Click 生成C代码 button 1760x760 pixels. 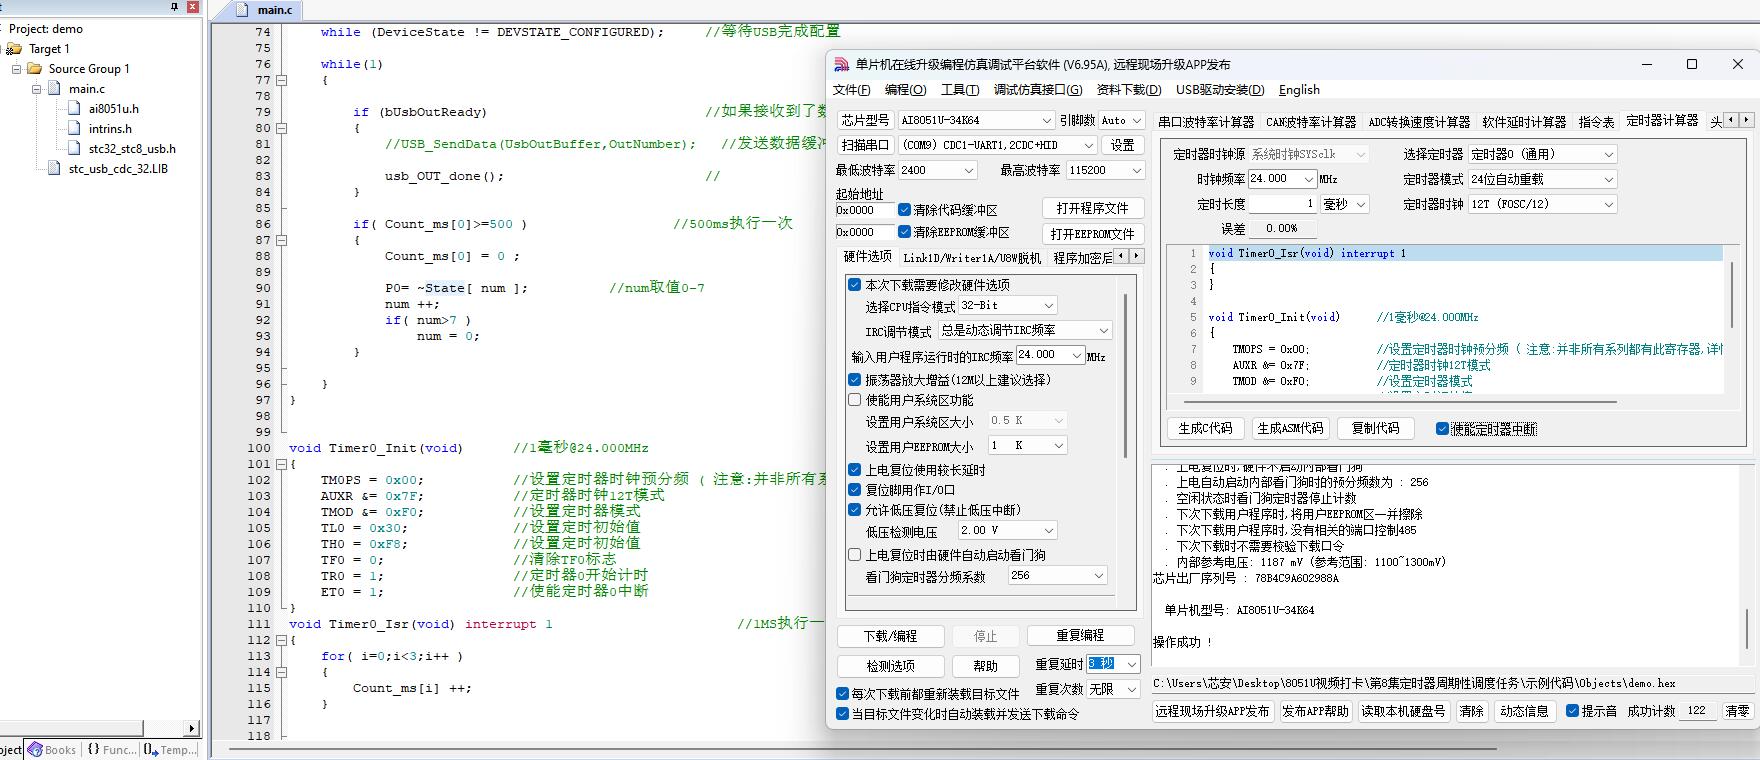(x=1205, y=428)
